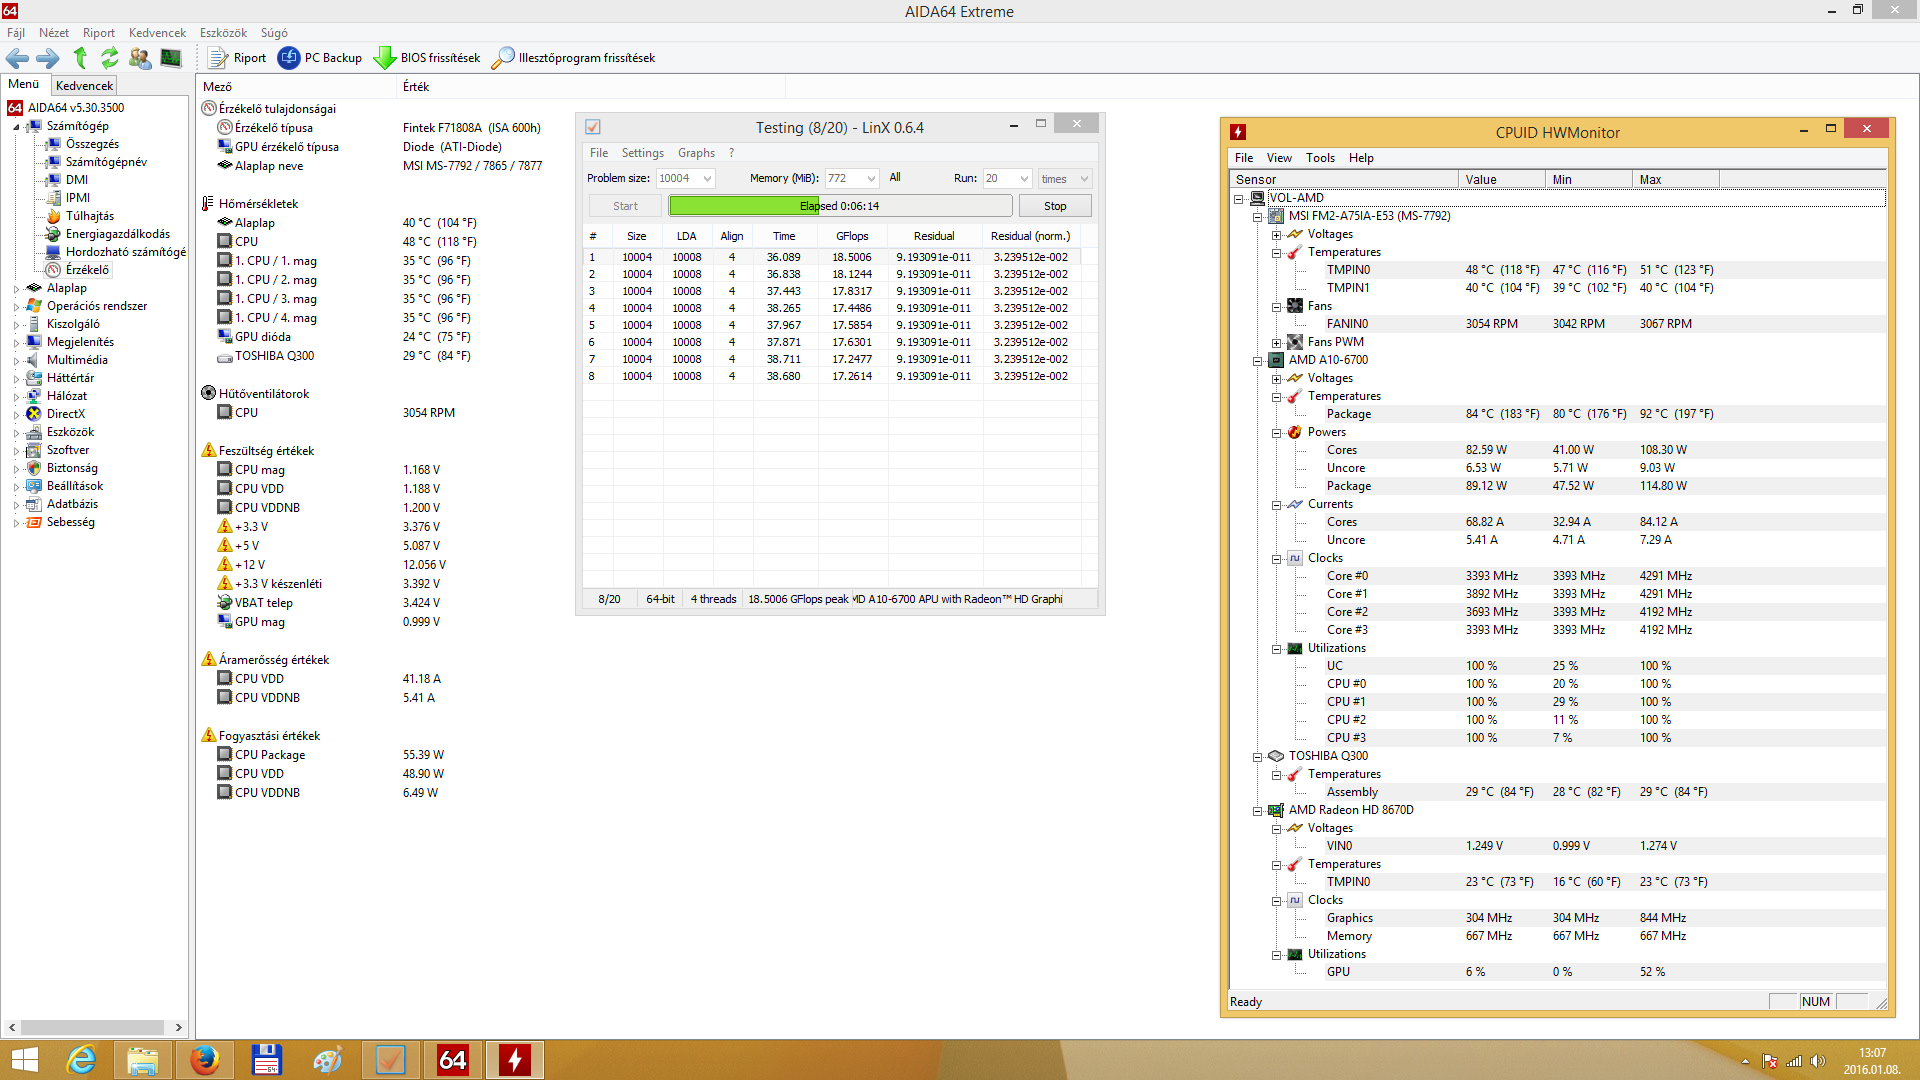Collapse TOSHIBA Q300 node in HWMonitor
Screen dimensions: 1920x1080
1257,756
